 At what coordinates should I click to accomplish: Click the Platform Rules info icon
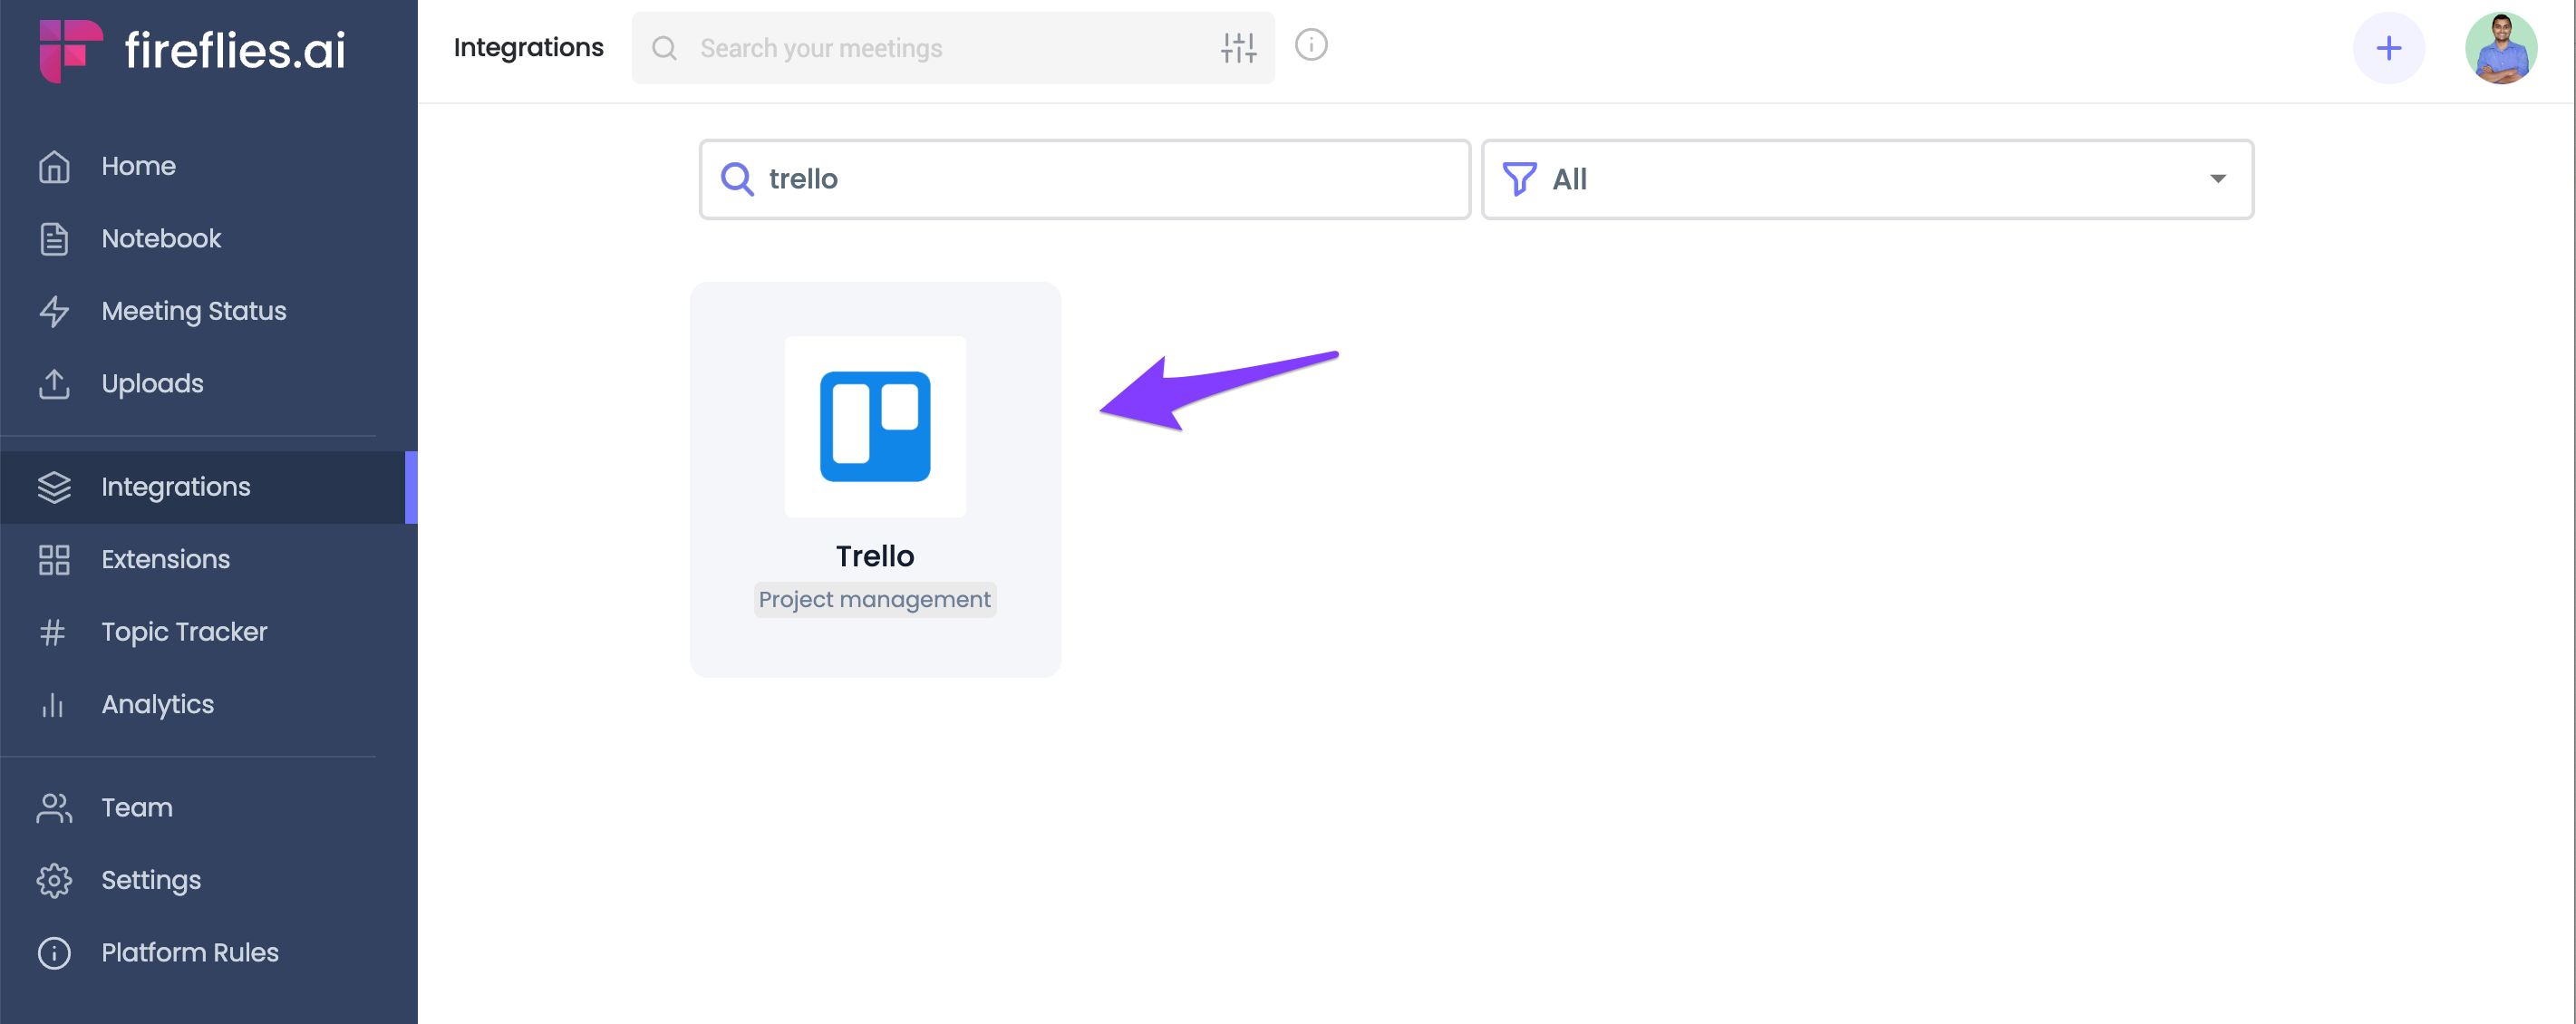click(x=54, y=953)
